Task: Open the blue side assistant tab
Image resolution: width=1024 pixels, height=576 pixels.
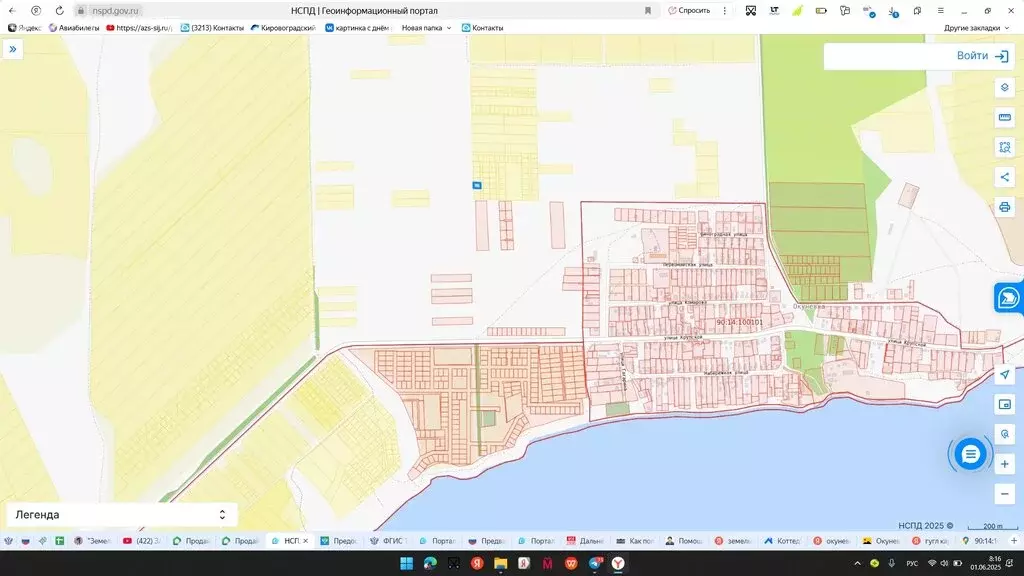Action: (1009, 298)
